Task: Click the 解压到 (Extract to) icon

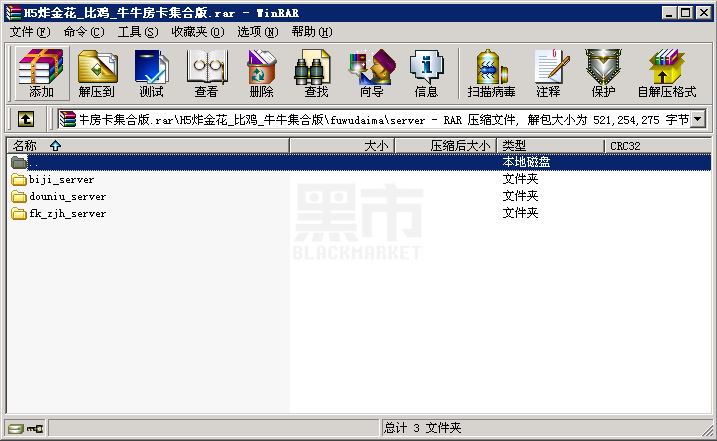Action: (x=97, y=73)
